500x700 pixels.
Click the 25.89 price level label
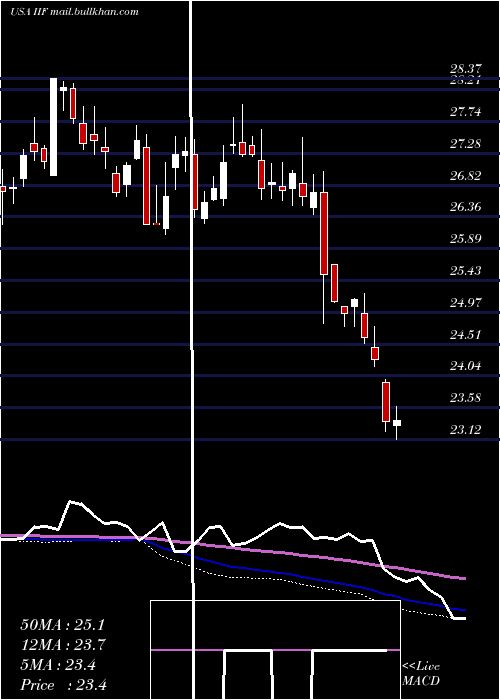[466, 238]
